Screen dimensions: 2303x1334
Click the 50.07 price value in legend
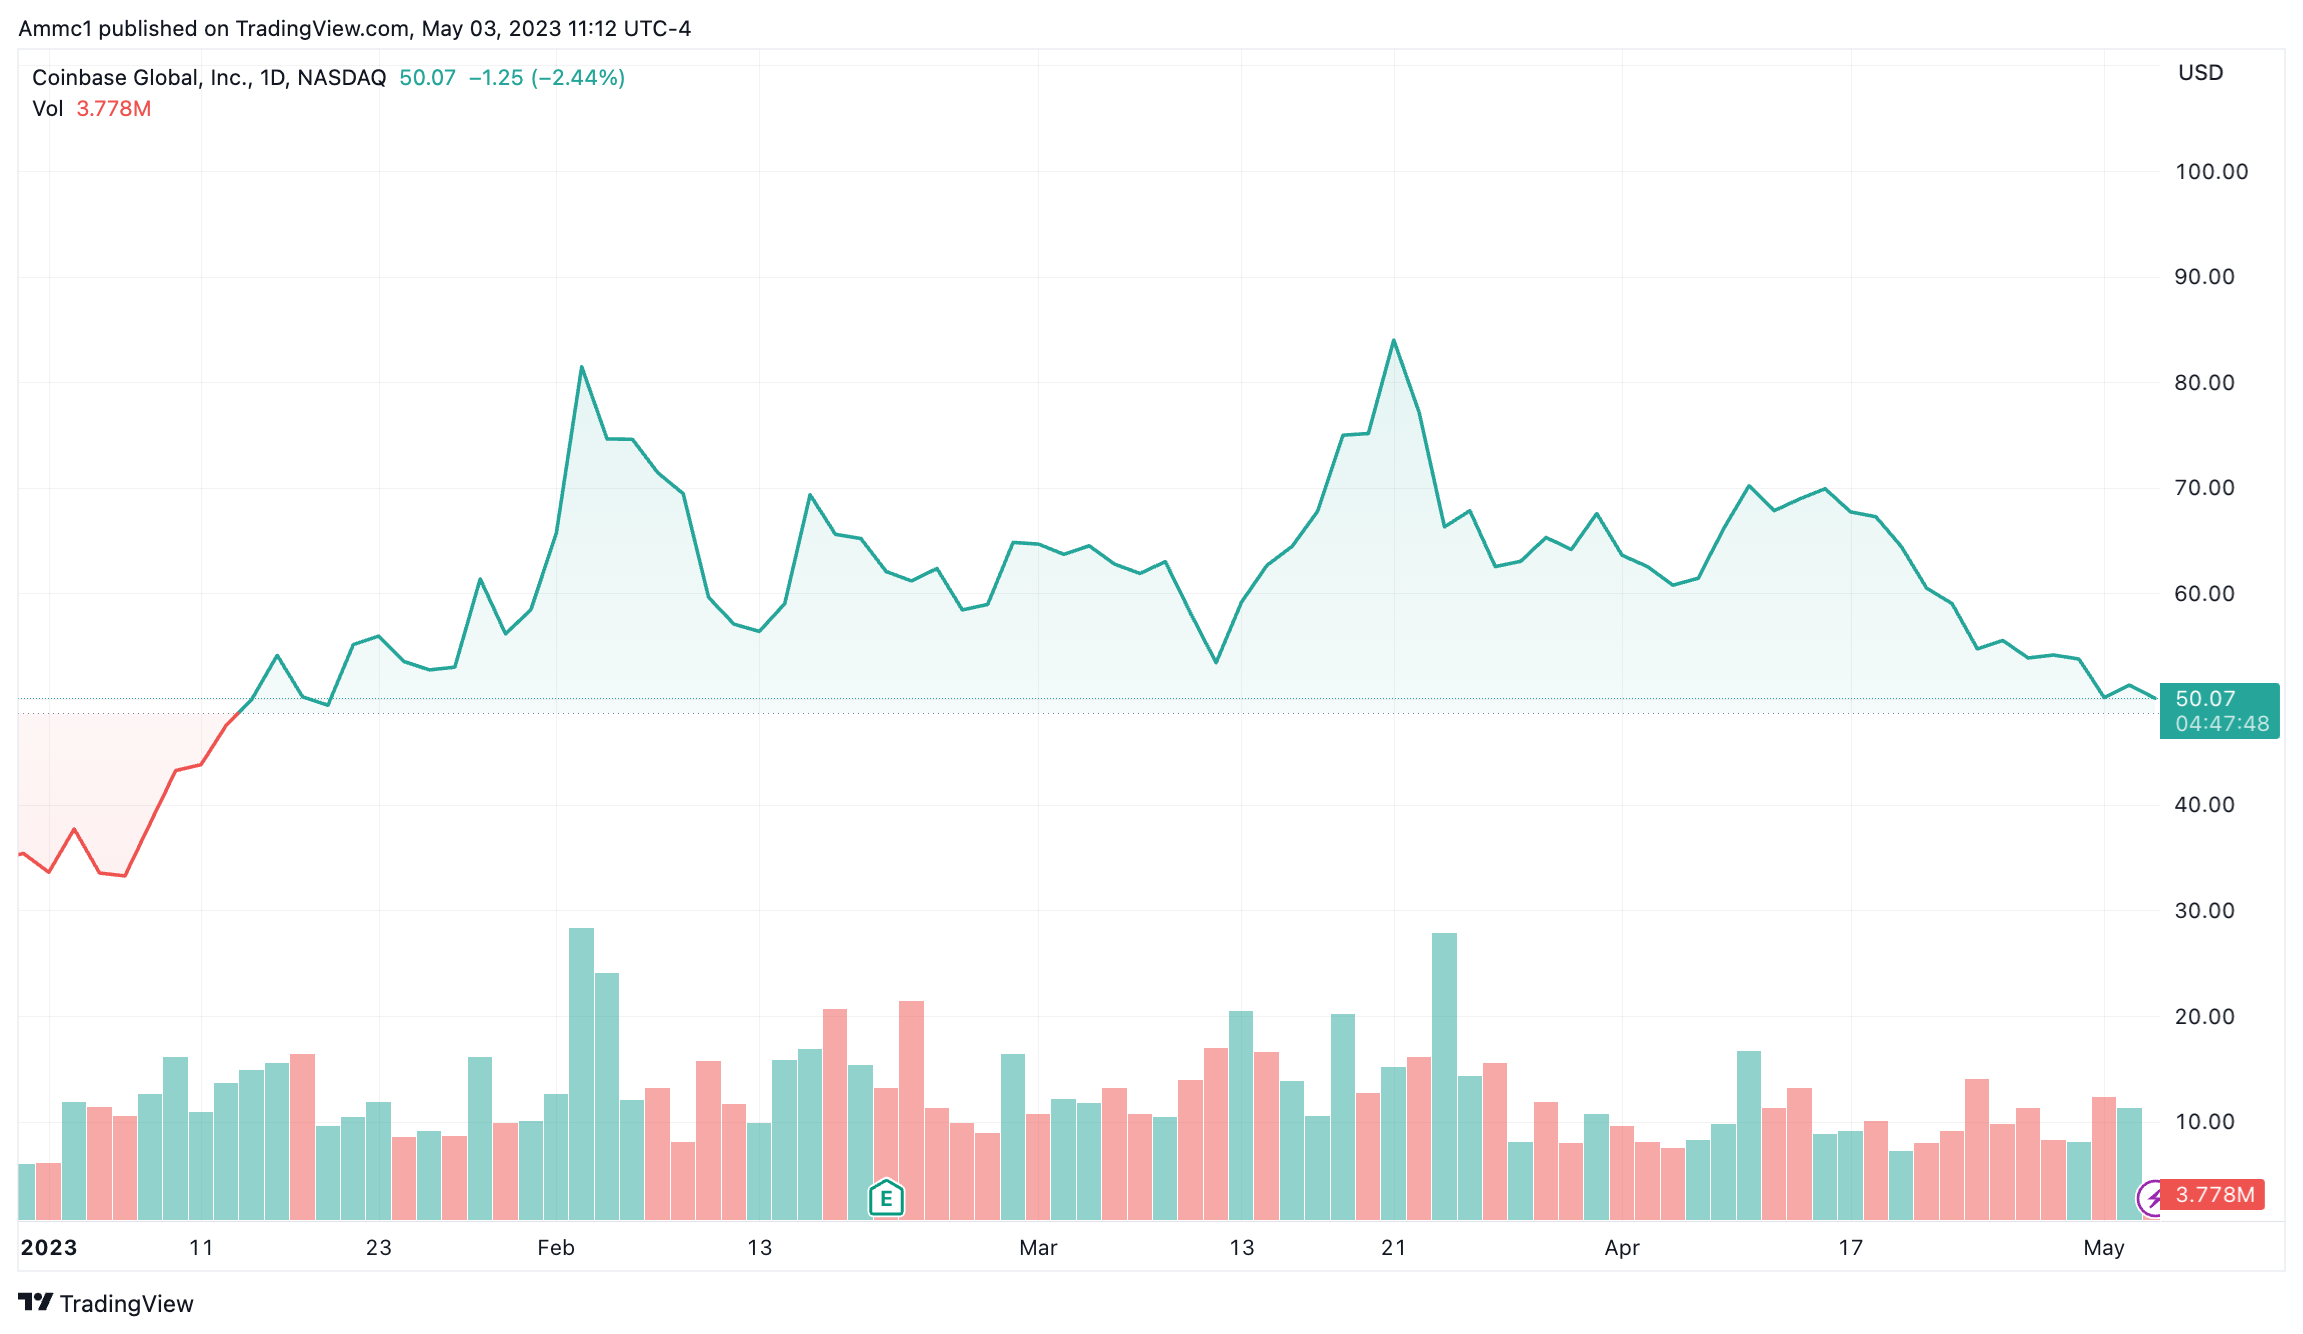click(427, 77)
